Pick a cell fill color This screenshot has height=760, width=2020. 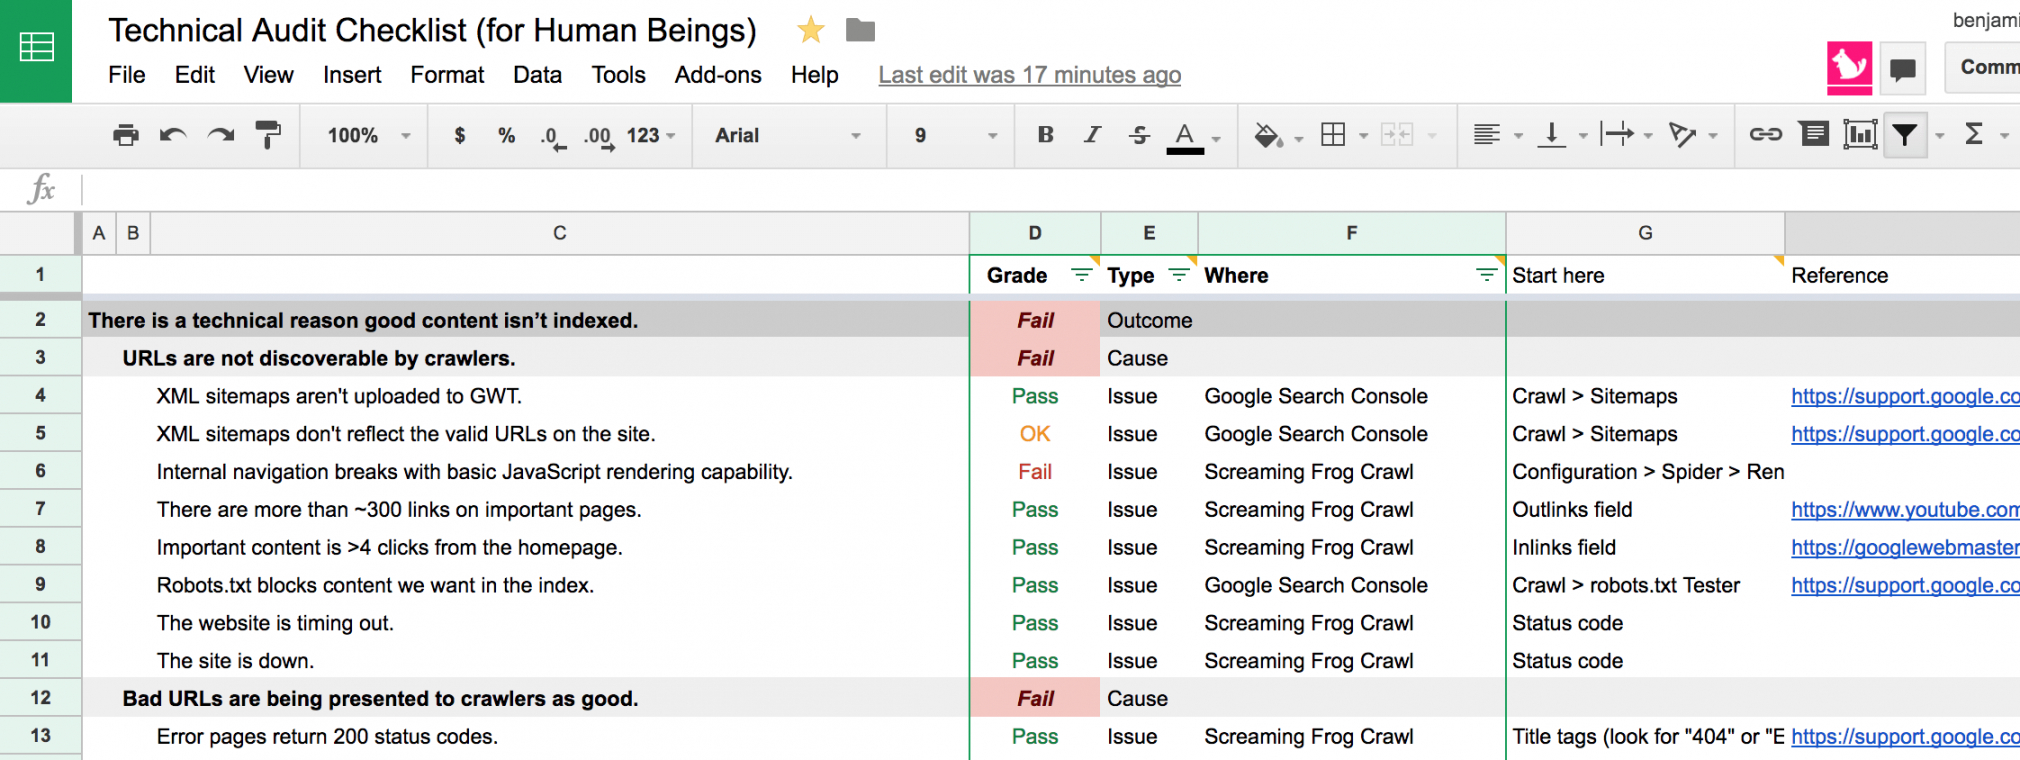tap(1268, 135)
